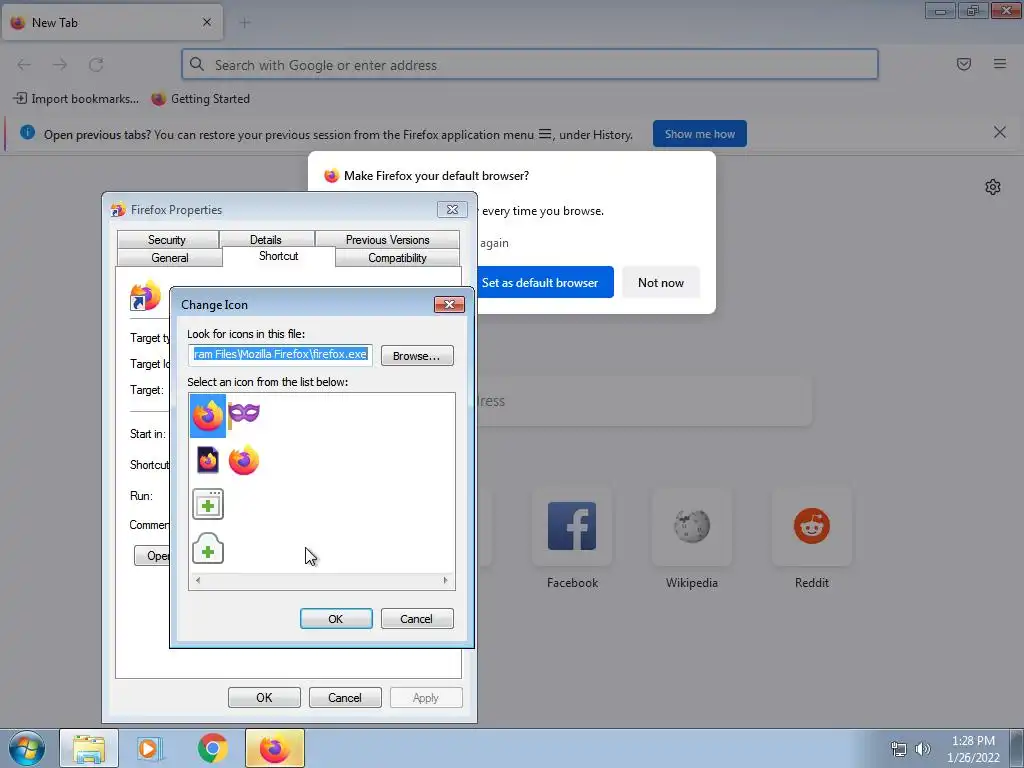Click Firefox shortcut icon in Properties
The height and width of the screenshot is (768, 1024).
click(x=146, y=296)
